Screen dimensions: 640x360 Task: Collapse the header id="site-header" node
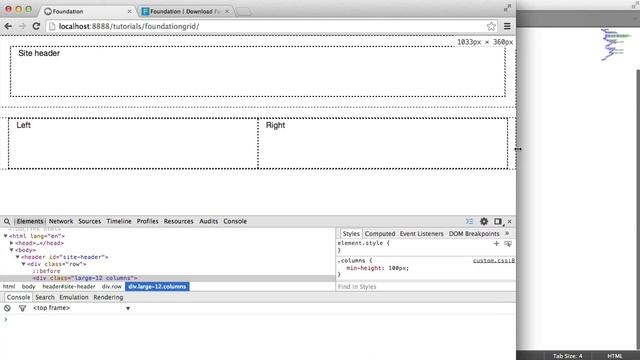(18, 257)
